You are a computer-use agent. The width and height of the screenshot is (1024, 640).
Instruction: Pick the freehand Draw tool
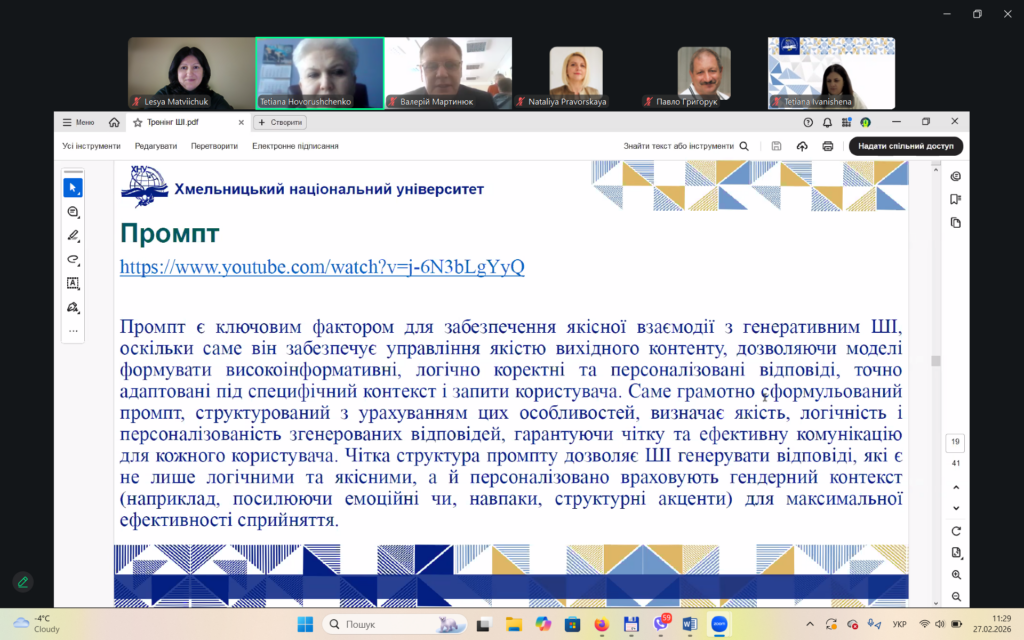coord(73,259)
